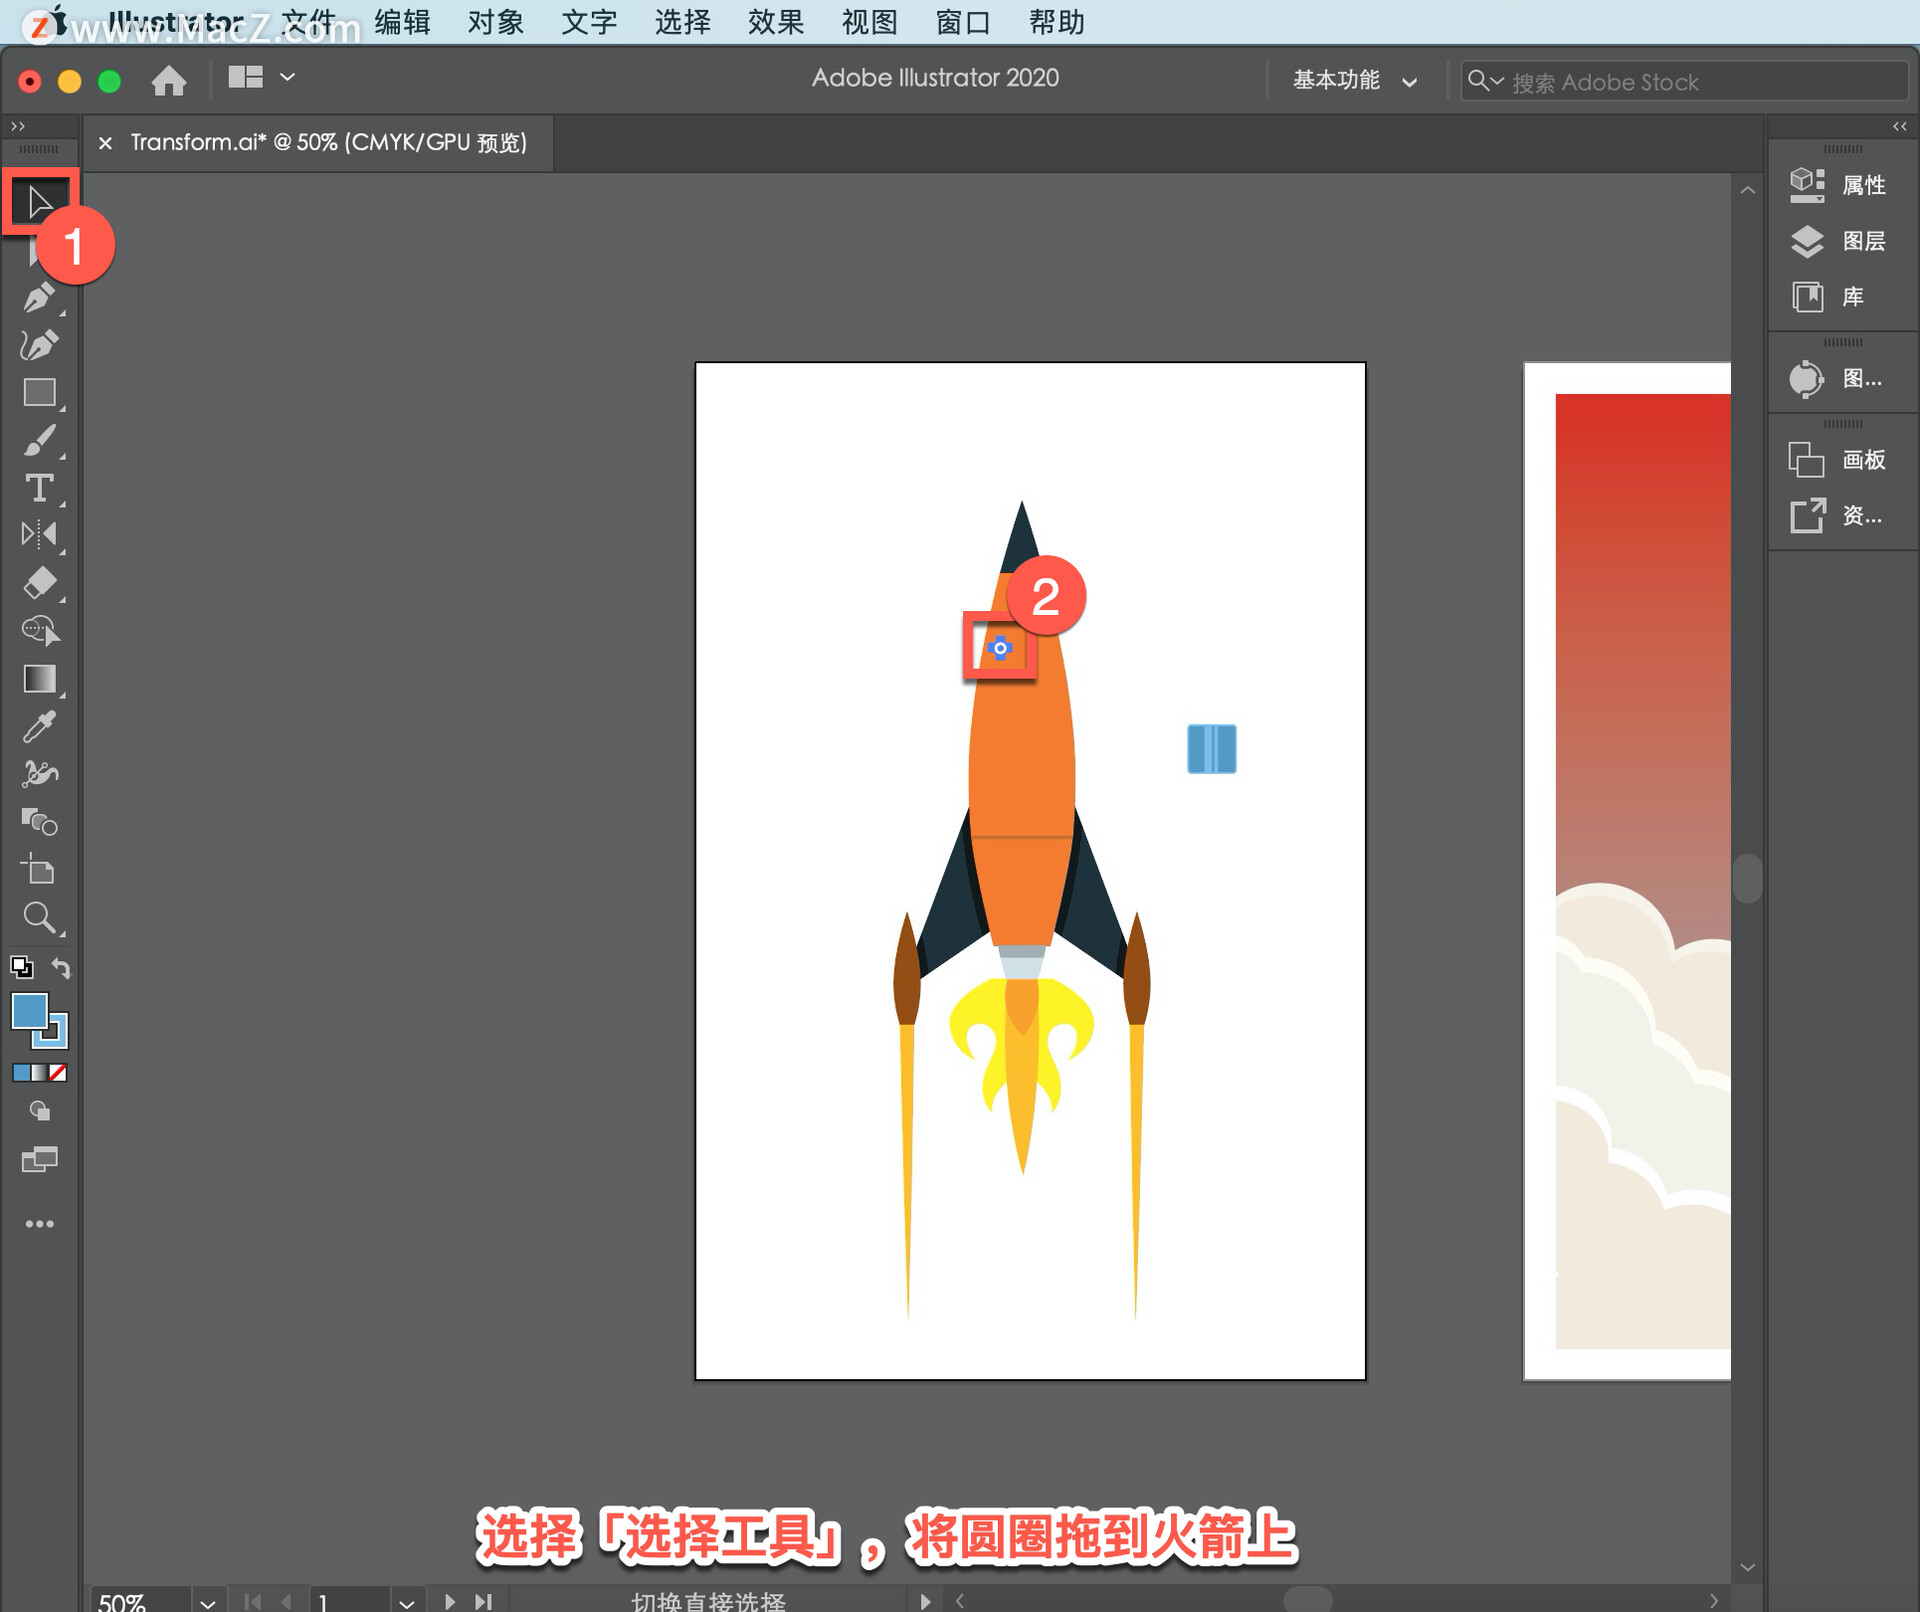1920x1612 pixels.
Task: Select the Eraser tool
Action: tap(39, 582)
